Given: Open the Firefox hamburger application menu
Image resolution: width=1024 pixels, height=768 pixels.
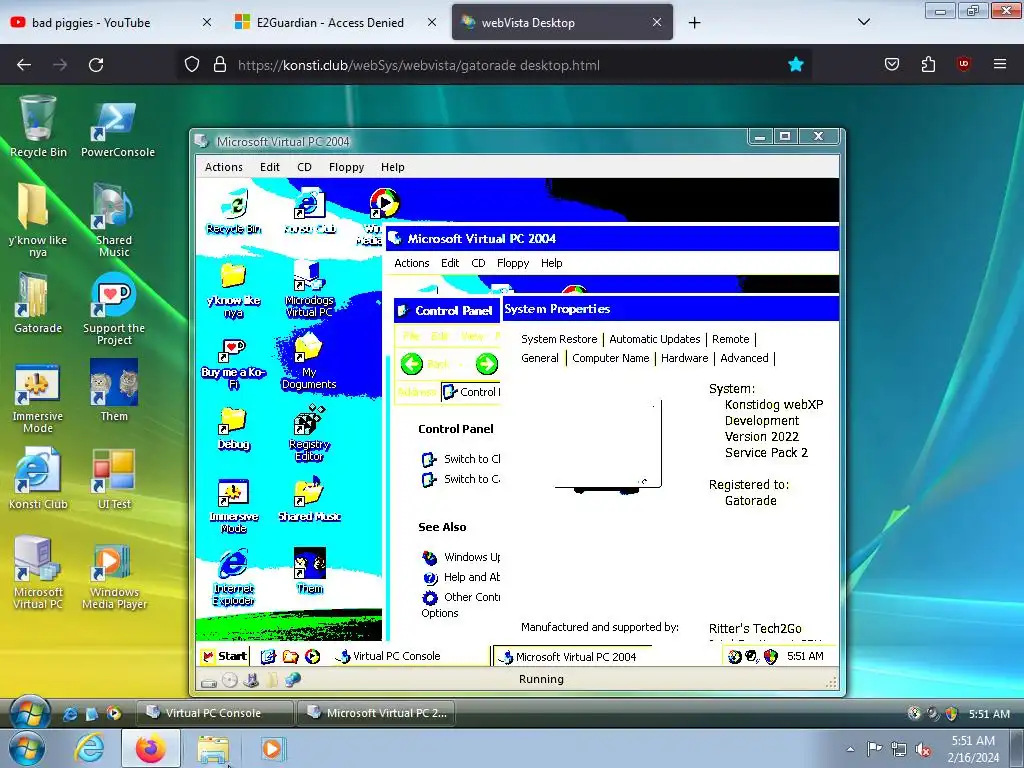Looking at the screenshot, I should click(x=999, y=64).
